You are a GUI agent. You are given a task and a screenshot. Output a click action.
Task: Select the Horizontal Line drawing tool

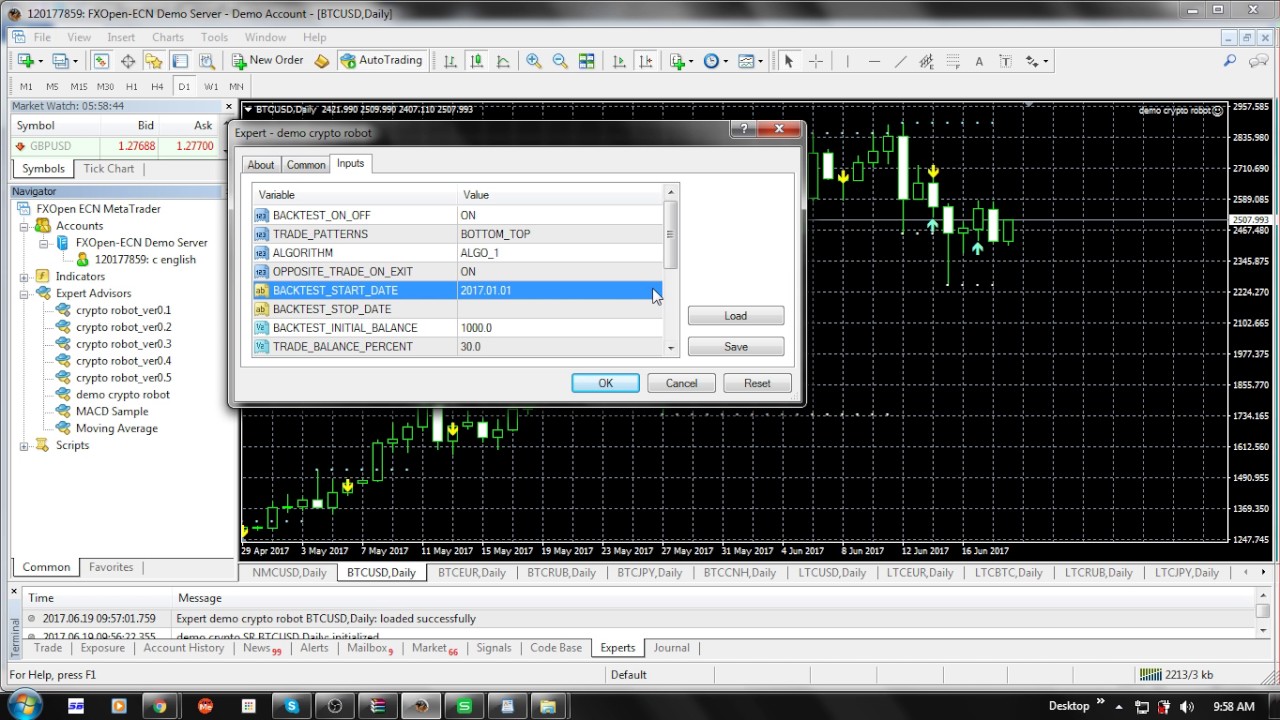pyautogui.click(x=874, y=61)
